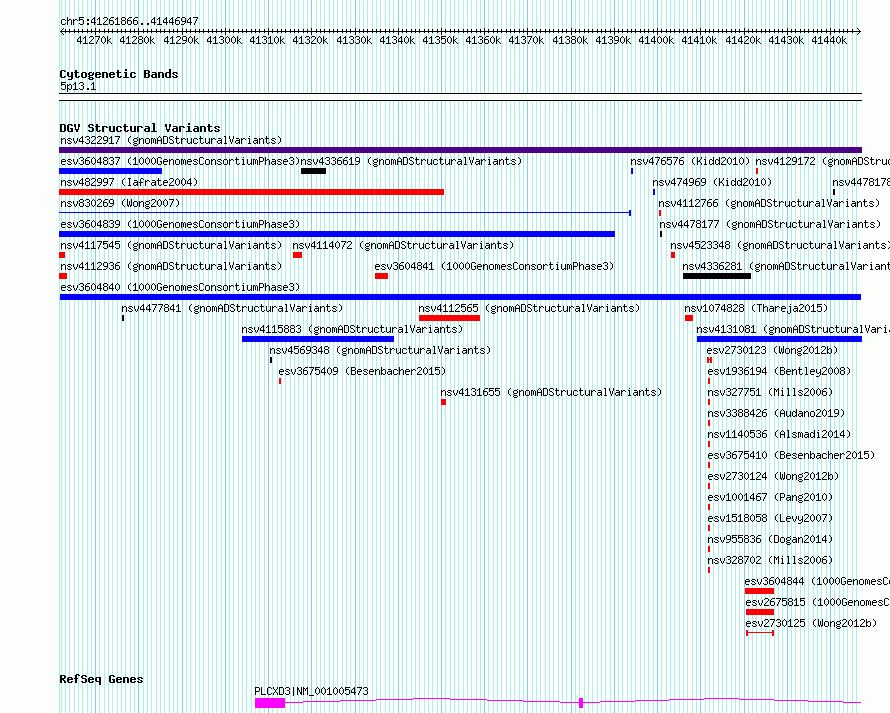
Task: Open nsv4569348 variant label
Action: point(380,350)
